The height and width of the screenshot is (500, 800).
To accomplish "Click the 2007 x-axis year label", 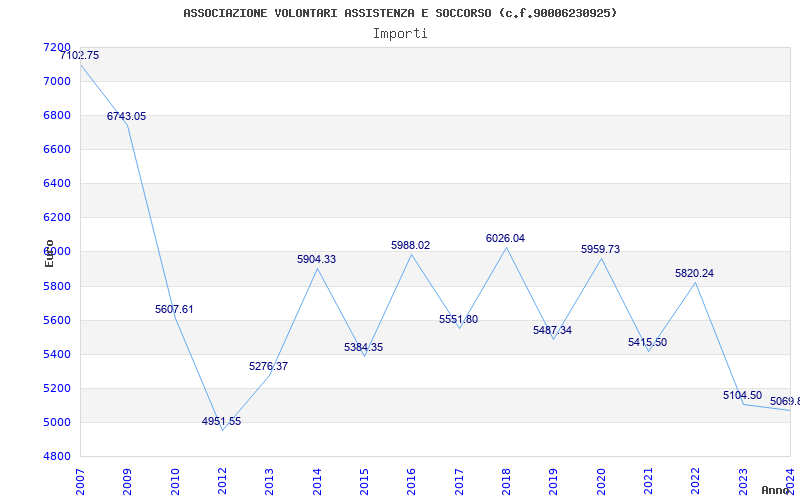I will tap(80, 481).
